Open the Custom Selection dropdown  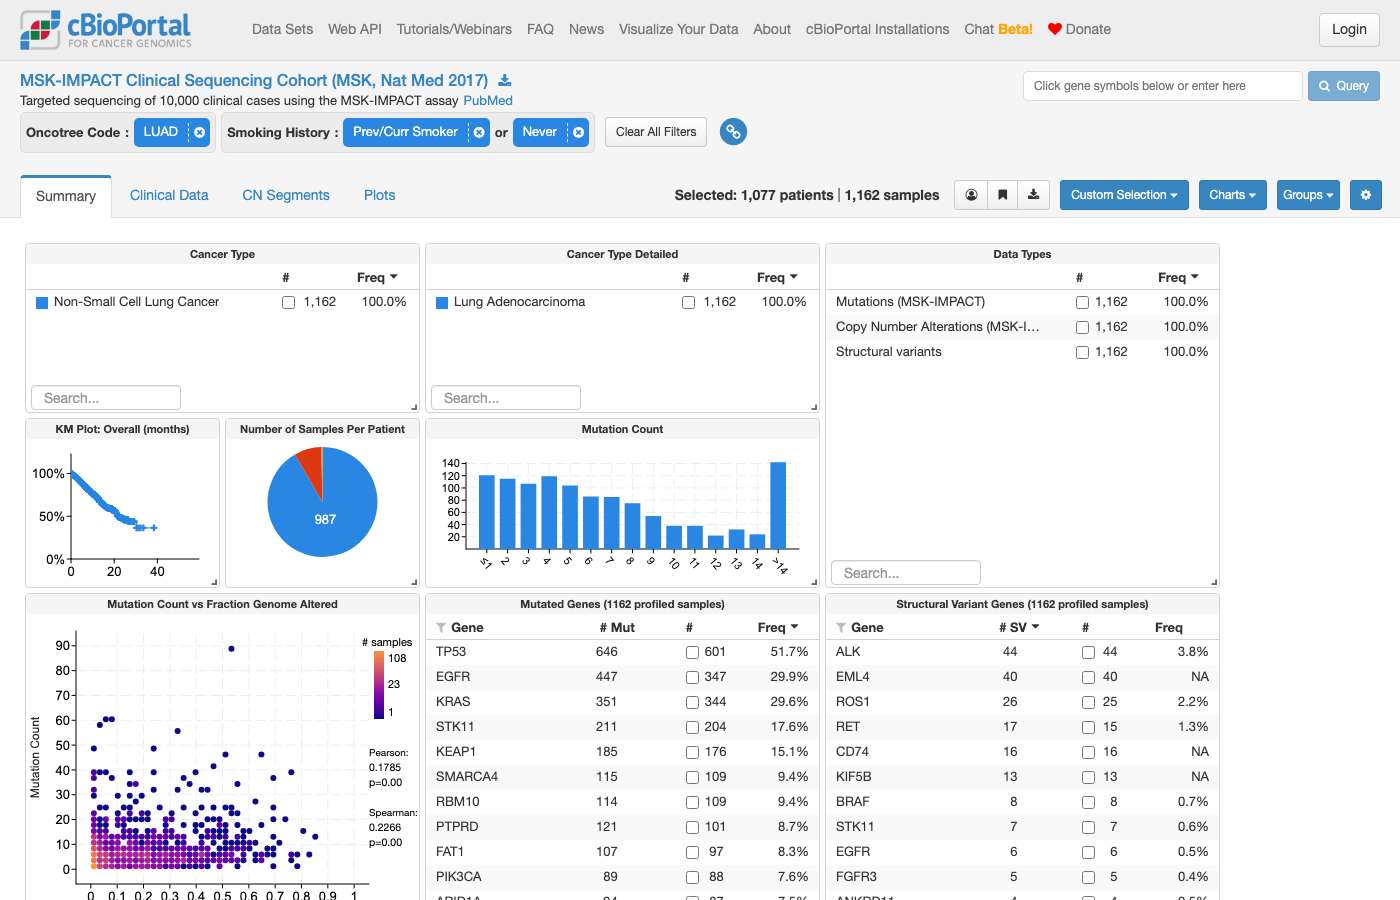coord(1124,195)
